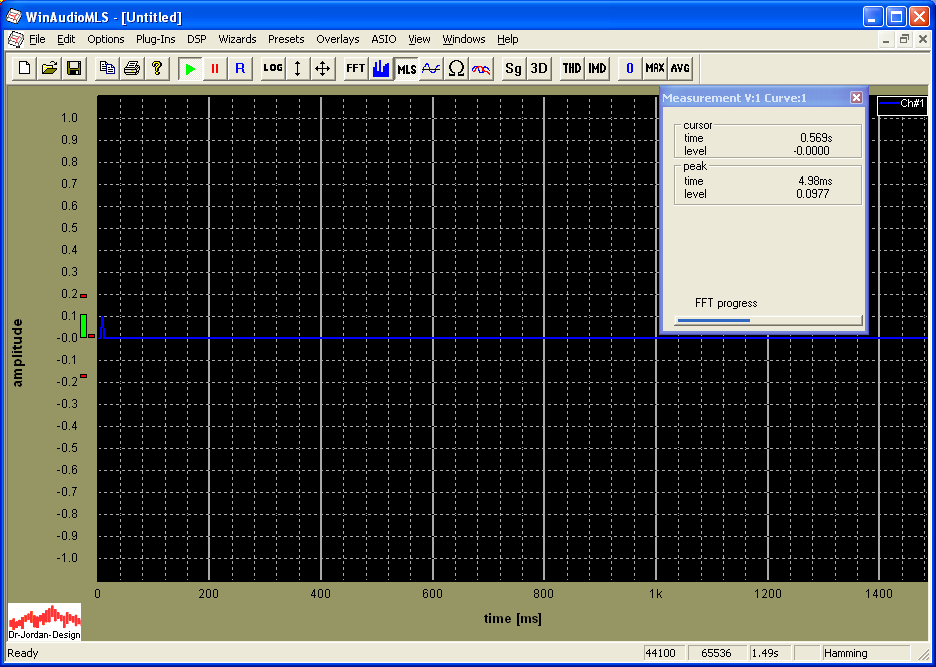This screenshot has height=667, width=936.
Task: Close the Measurement V:1 Curve:1 panel
Action: (x=856, y=98)
